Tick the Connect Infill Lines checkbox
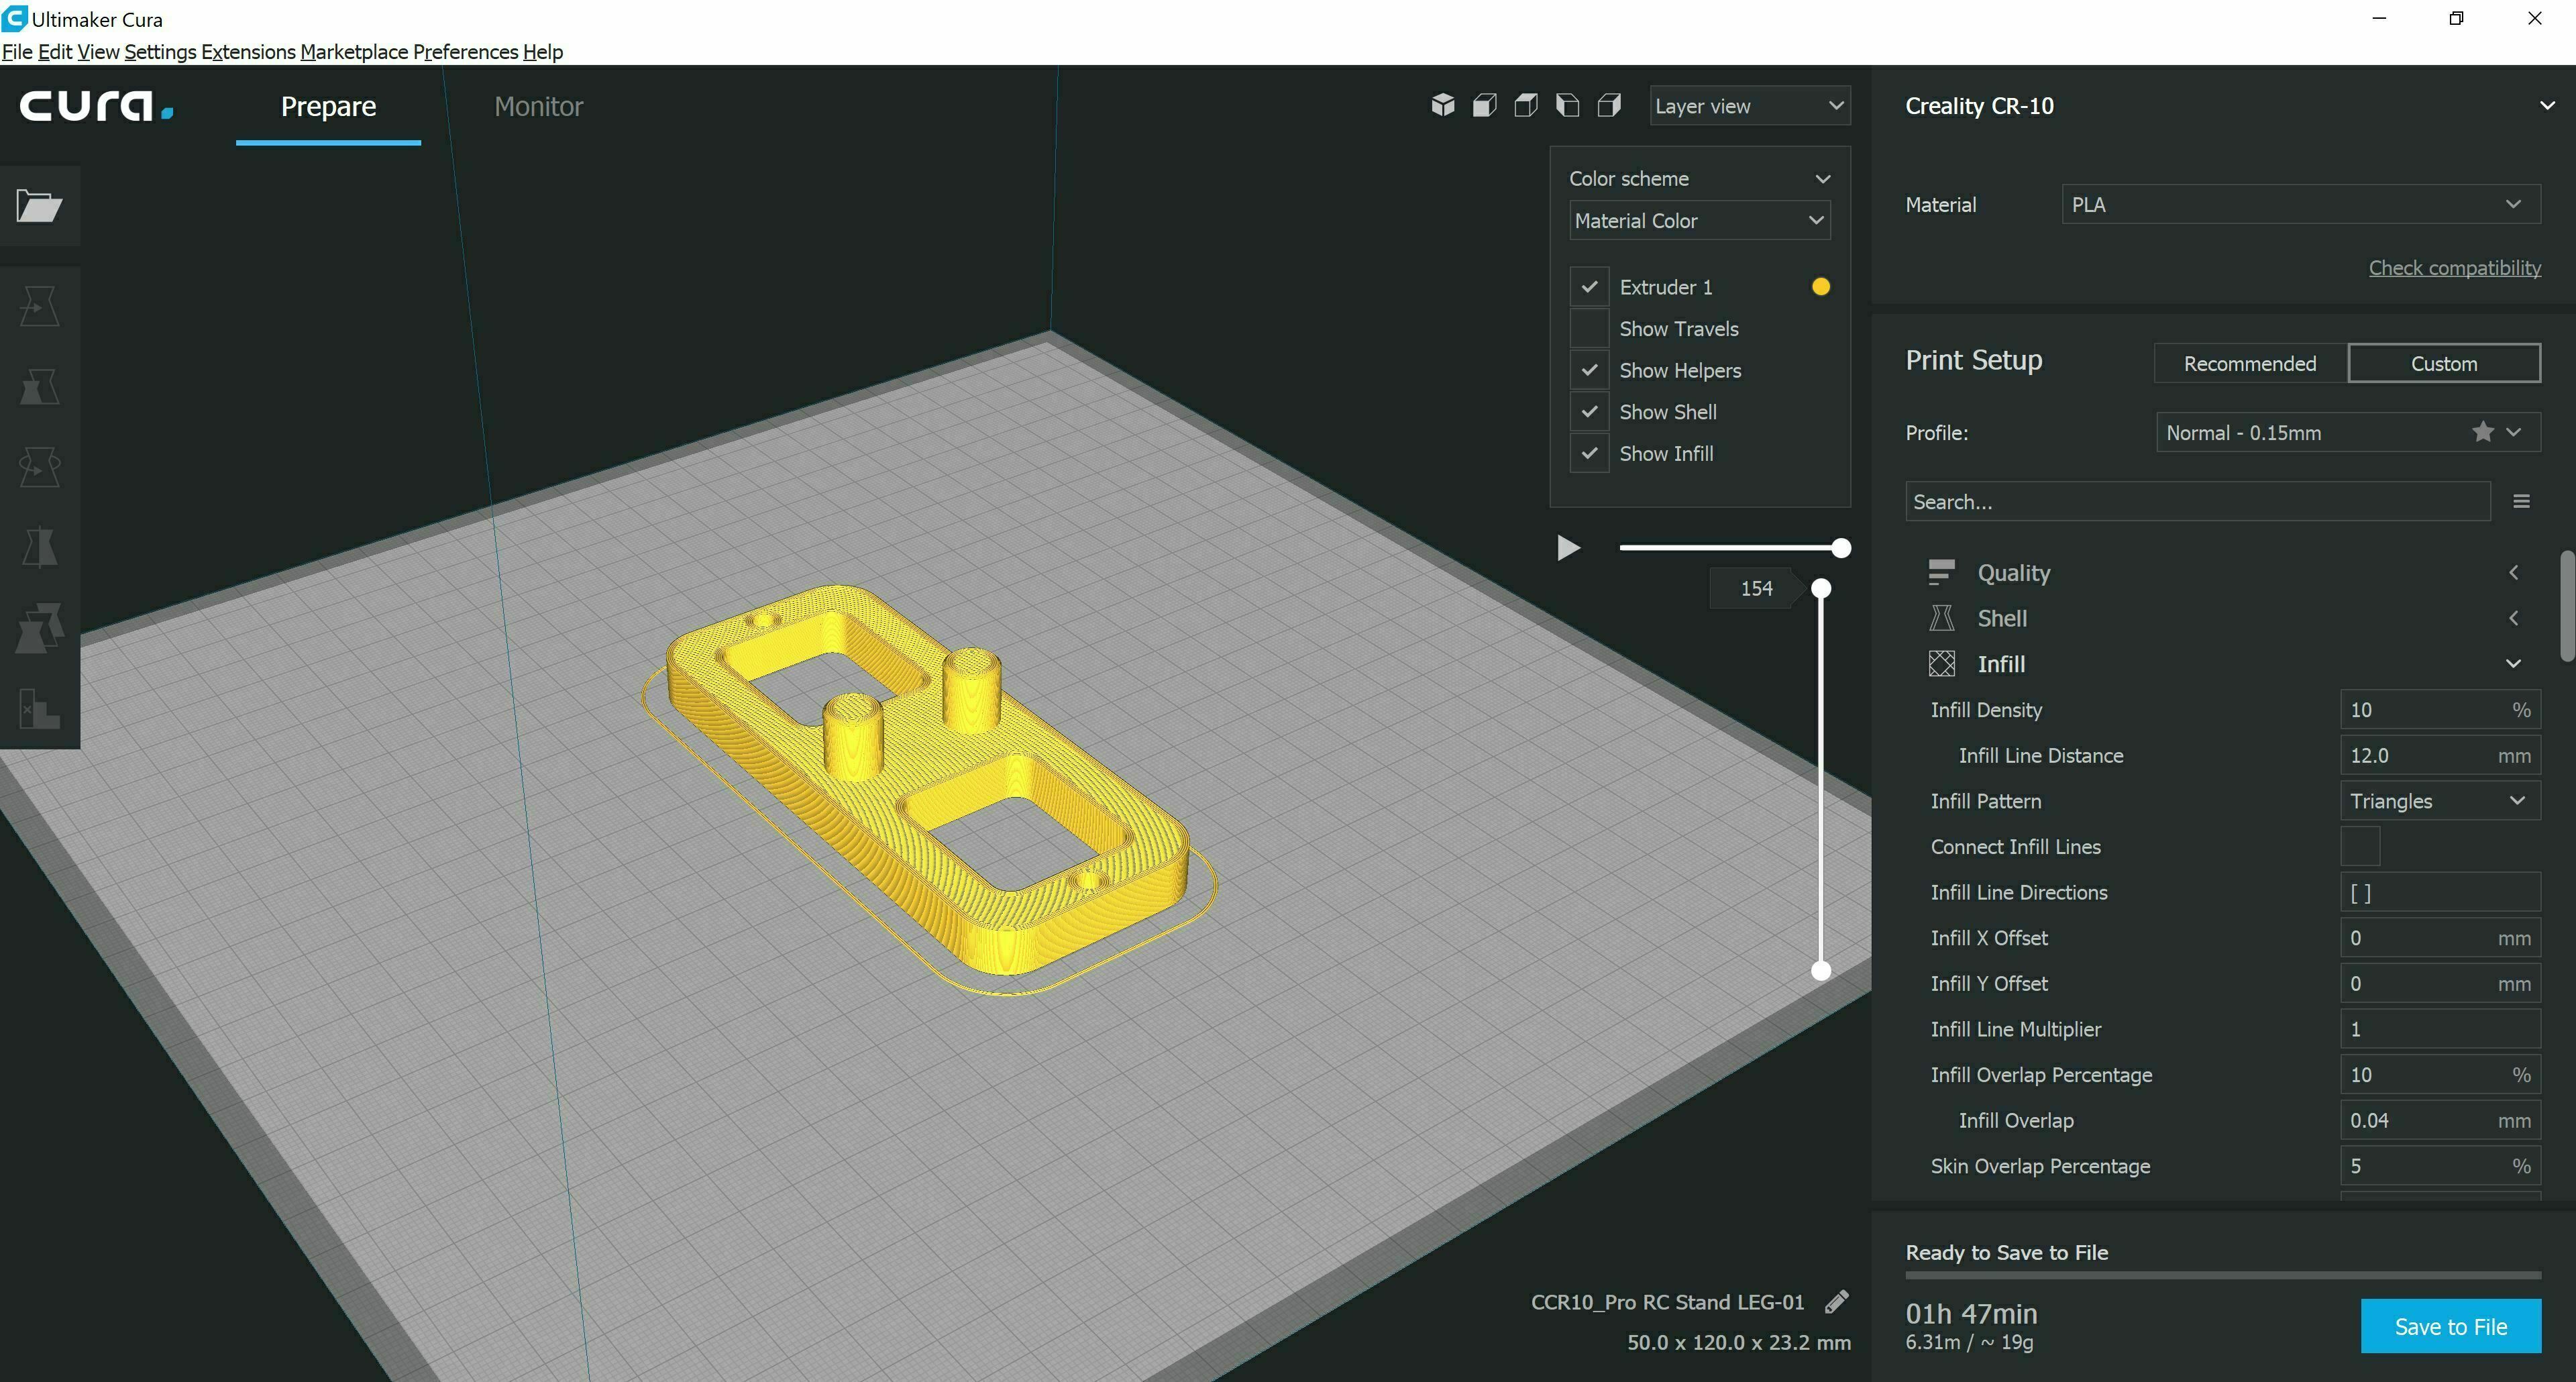 pyautogui.click(x=2360, y=847)
